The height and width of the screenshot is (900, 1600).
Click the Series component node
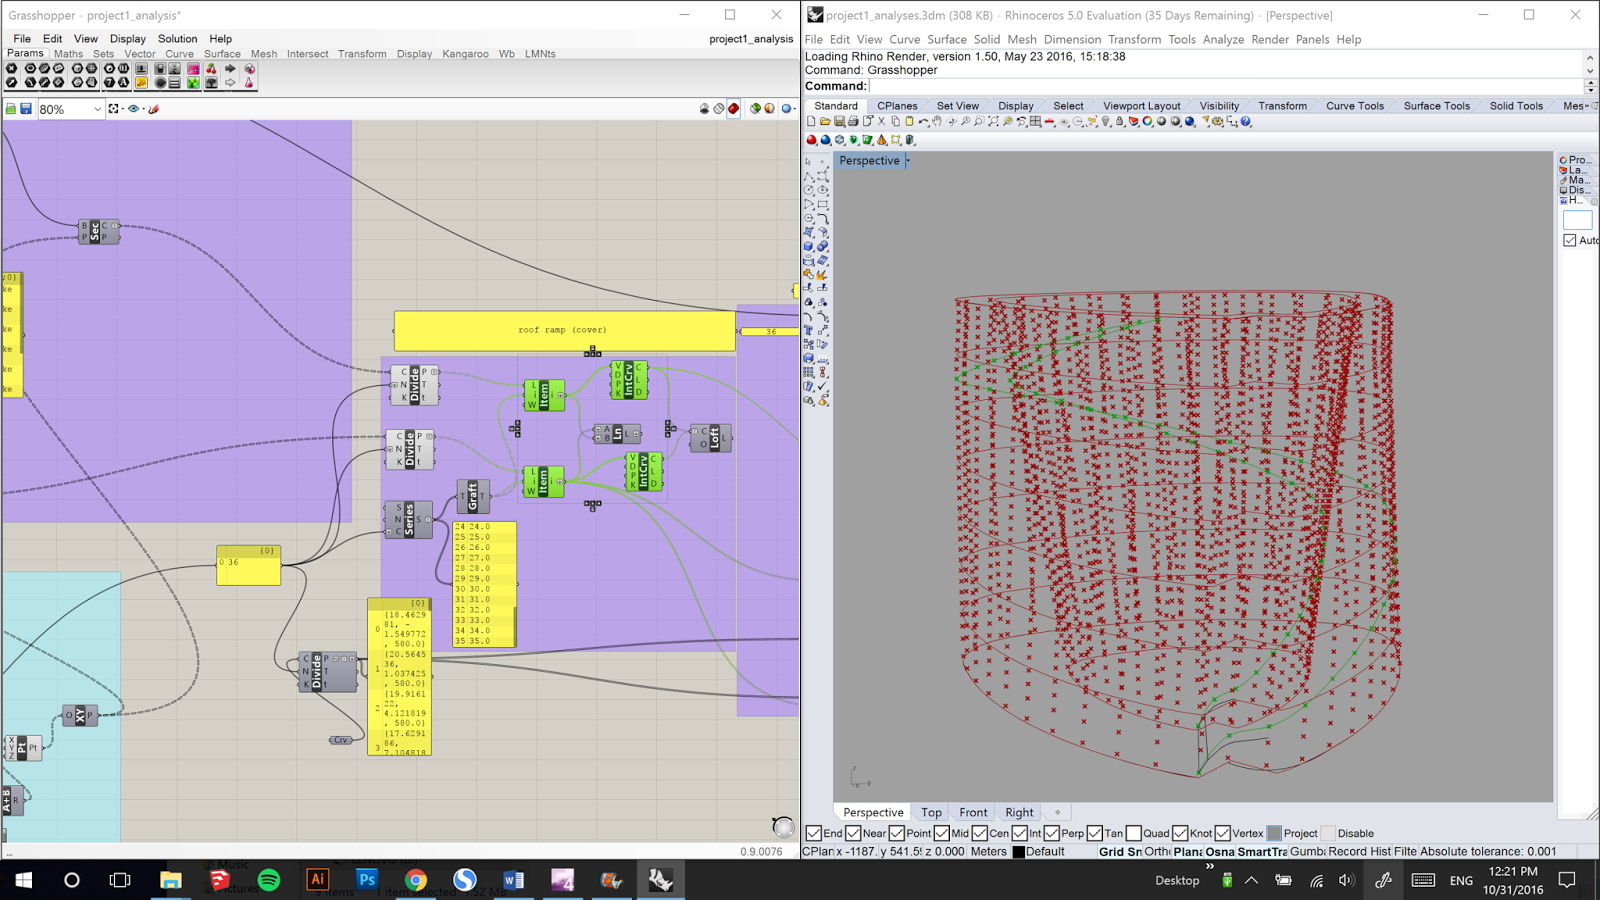[x=411, y=519]
